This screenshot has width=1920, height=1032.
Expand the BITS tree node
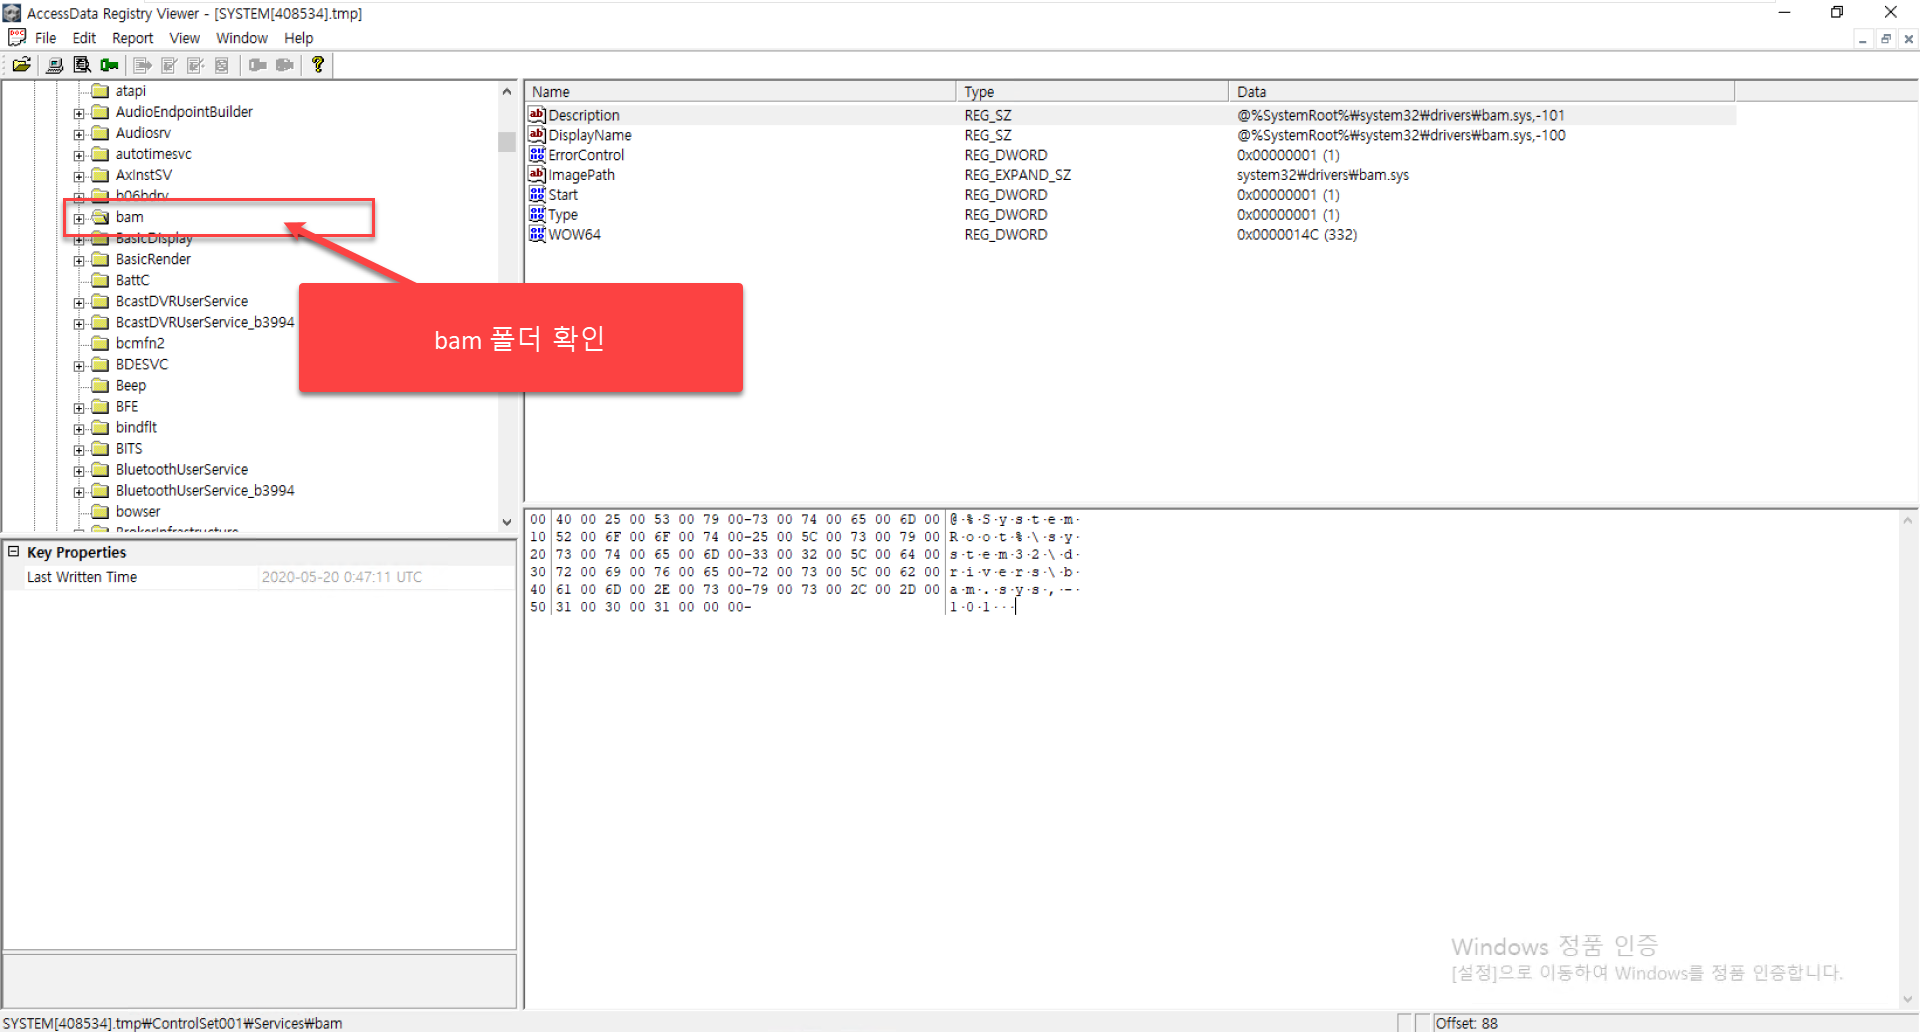[x=79, y=450]
